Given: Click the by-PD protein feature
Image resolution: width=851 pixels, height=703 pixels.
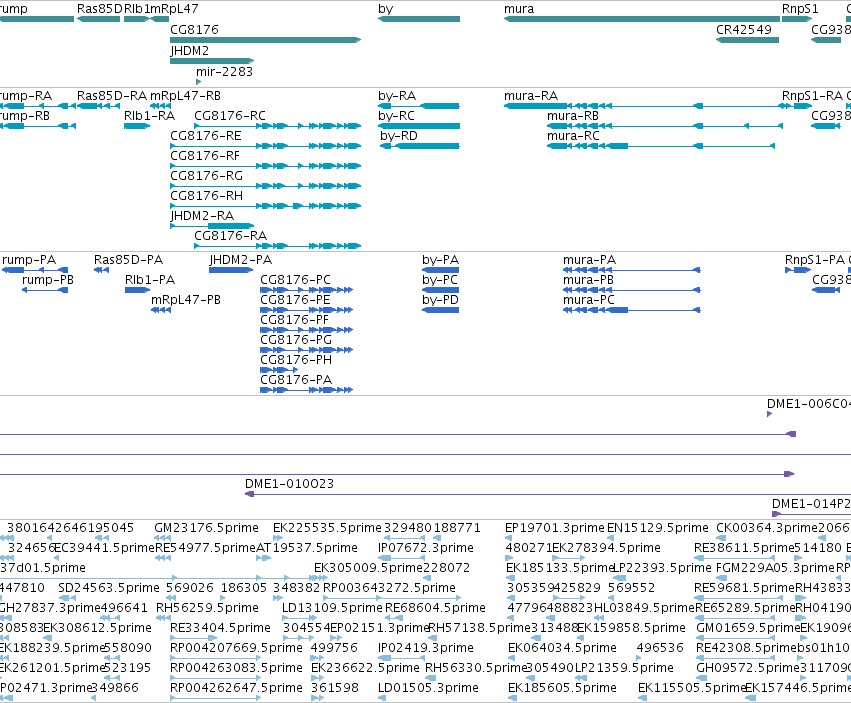Looking at the screenshot, I should click(441, 310).
